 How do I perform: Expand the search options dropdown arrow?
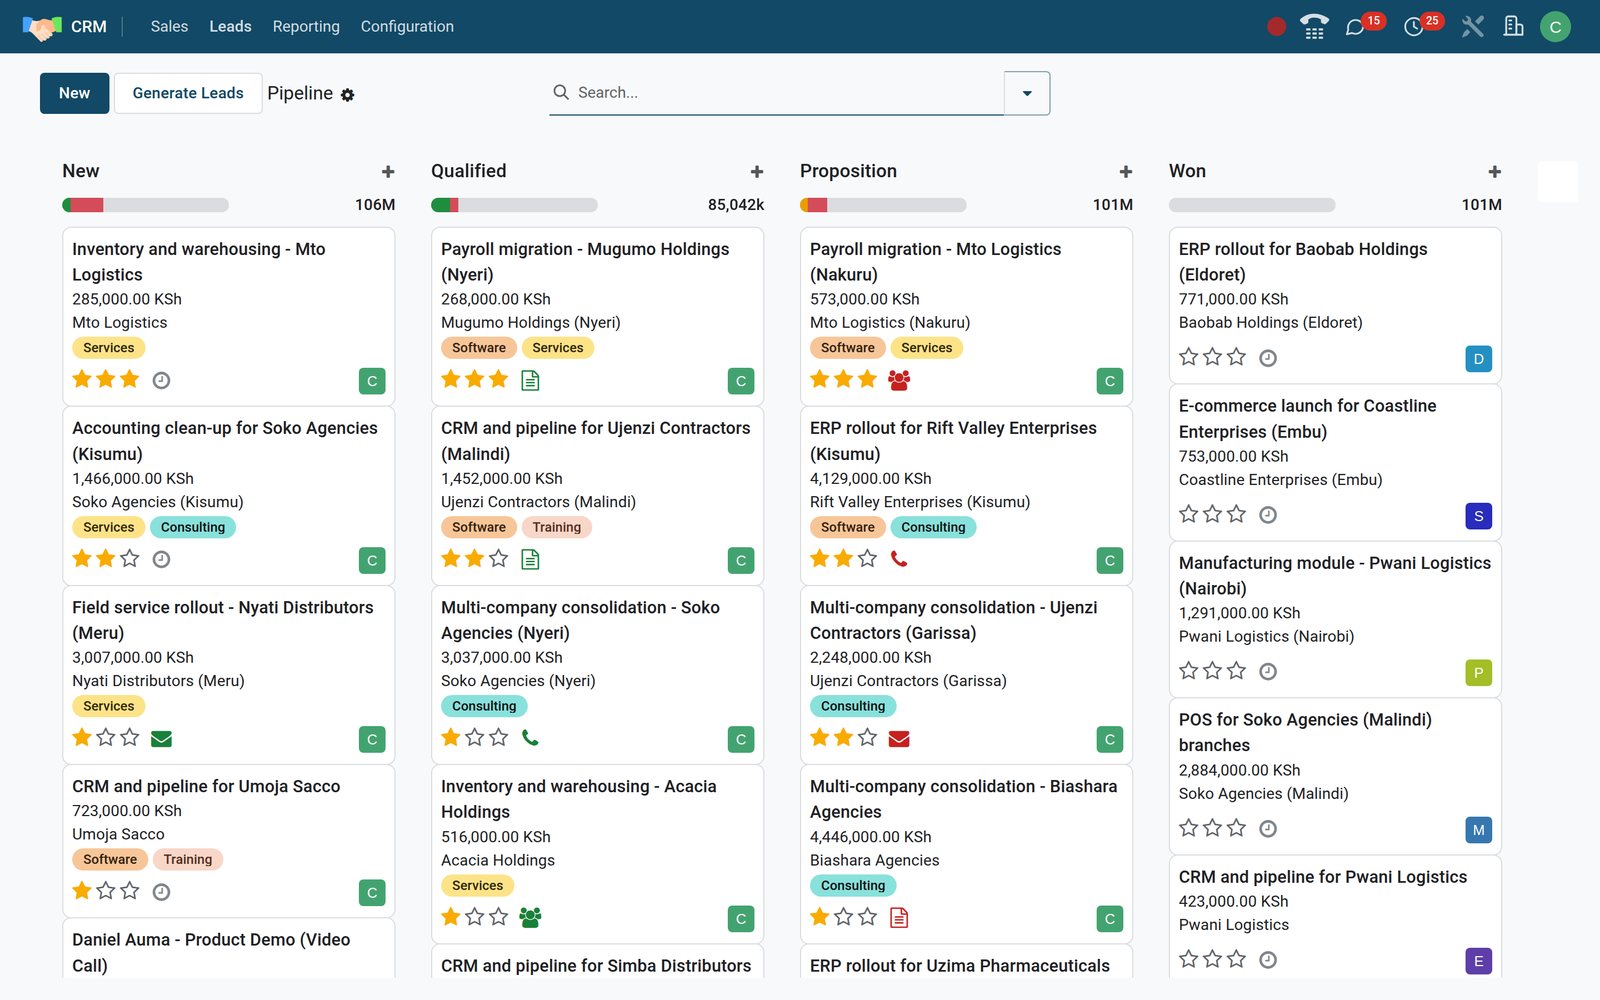(x=1027, y=93)
